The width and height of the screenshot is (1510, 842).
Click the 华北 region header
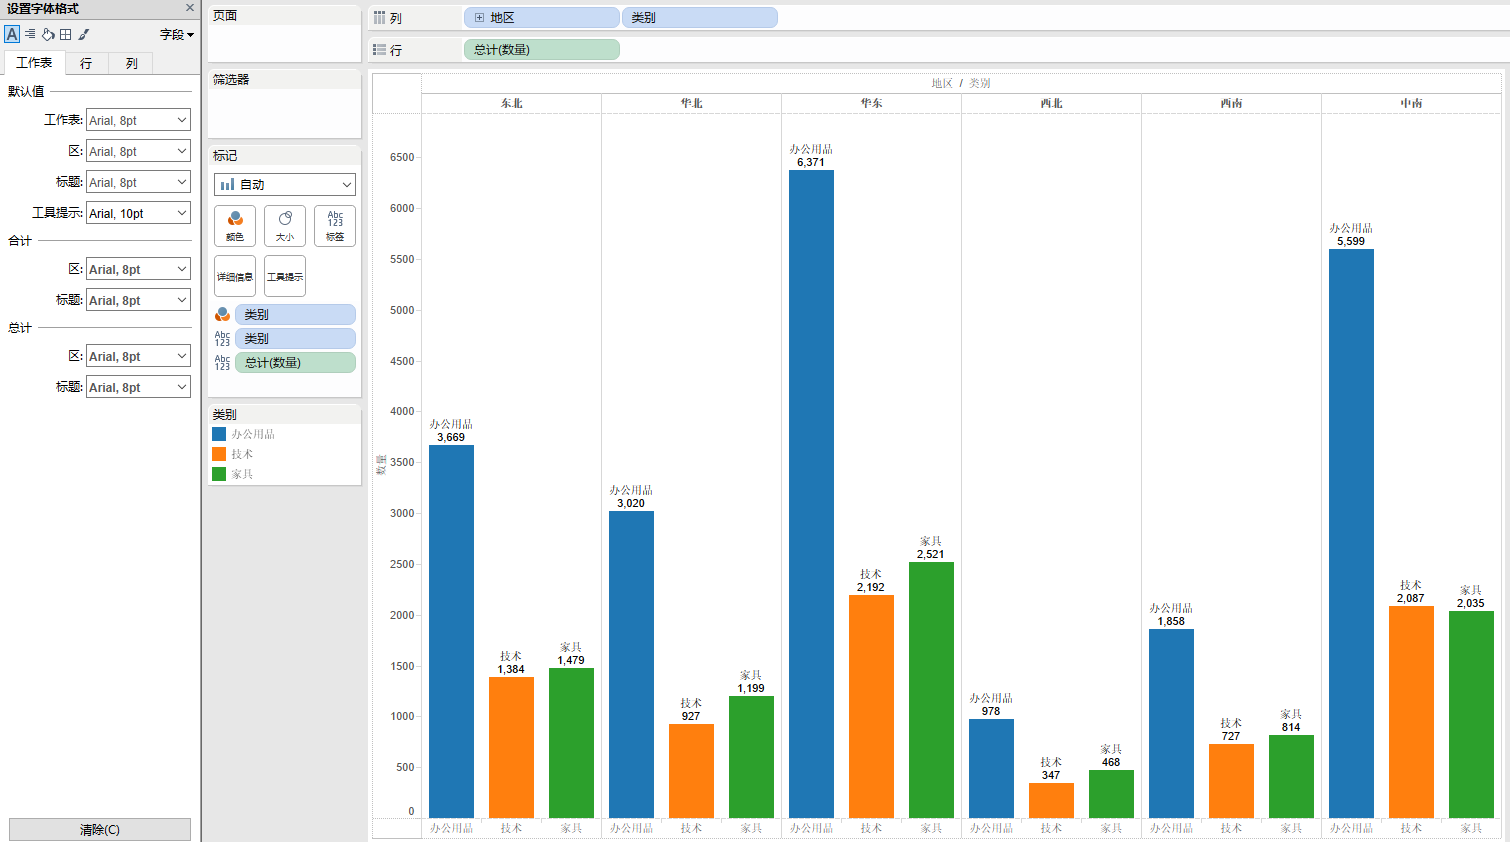691,103
